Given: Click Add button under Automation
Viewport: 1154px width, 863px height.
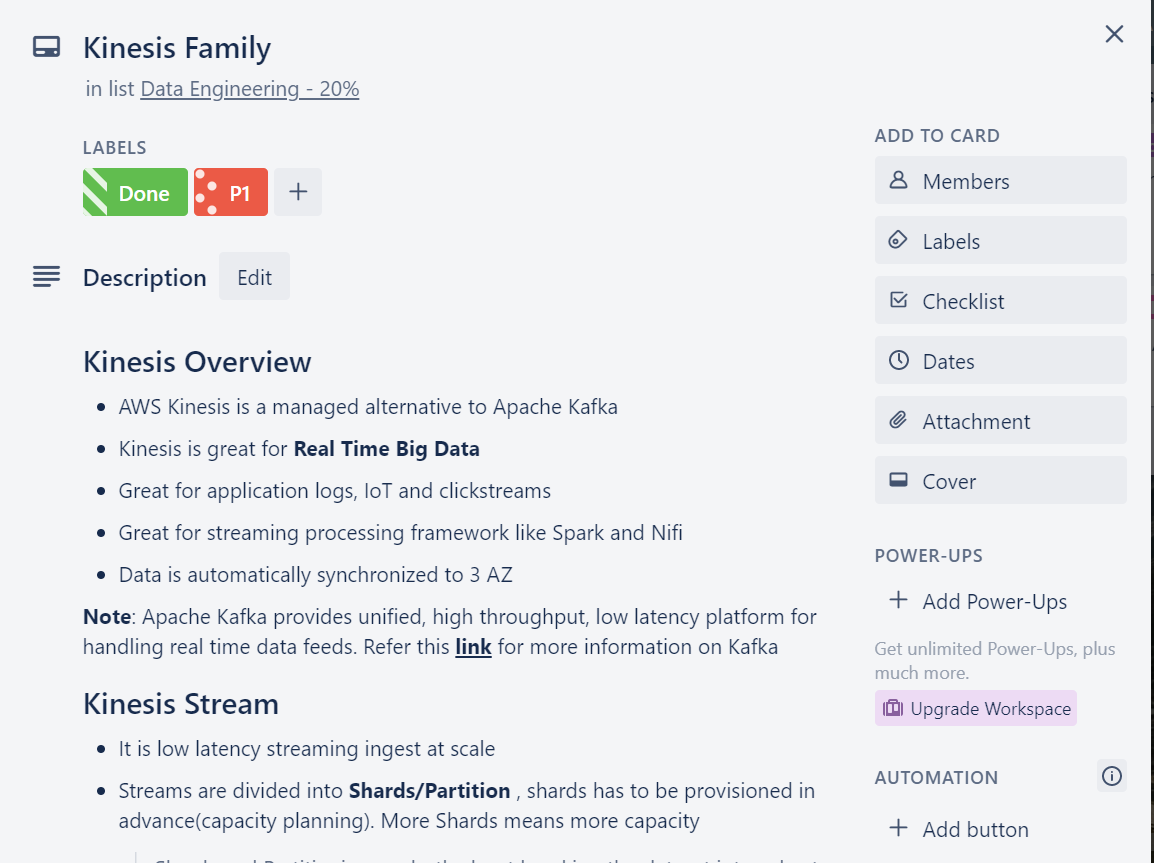Looking at the screenshot, I should click(960, 829).
